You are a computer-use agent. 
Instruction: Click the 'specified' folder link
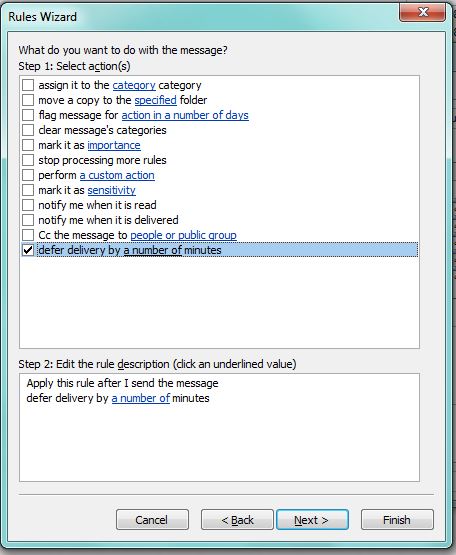tap(155, 100)
